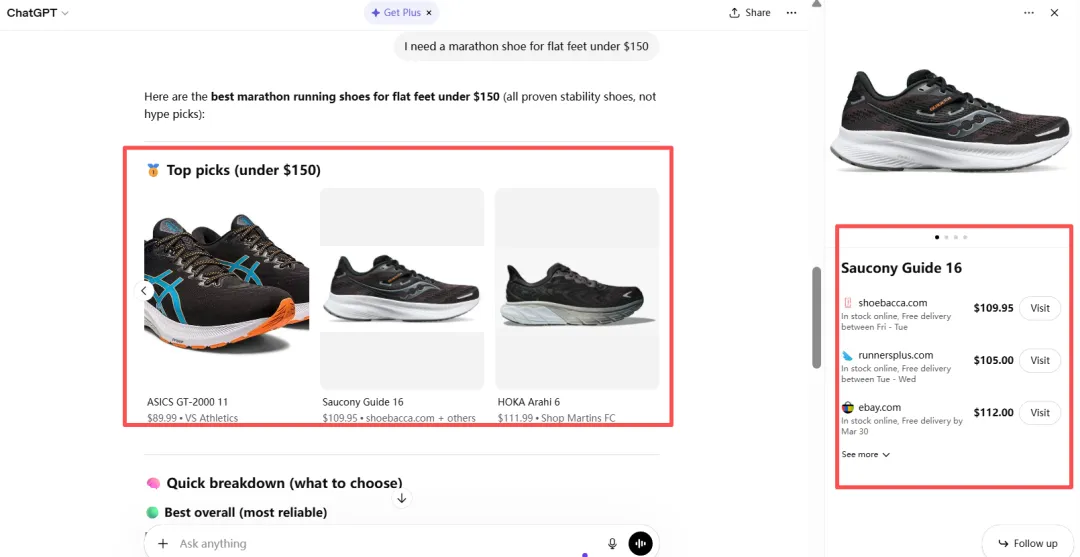Select the ASICS GT-2000 11 product card
This screenshot has width=1080, height=557.
point(226,300)
